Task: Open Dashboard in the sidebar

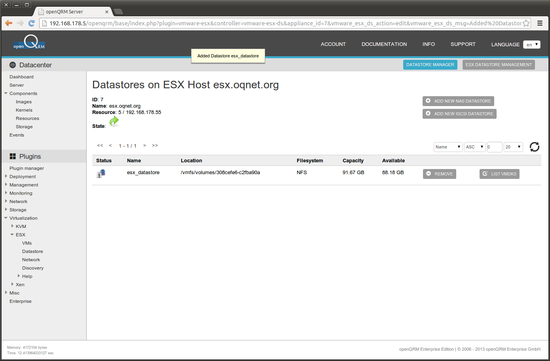Action: click(21, 77)
